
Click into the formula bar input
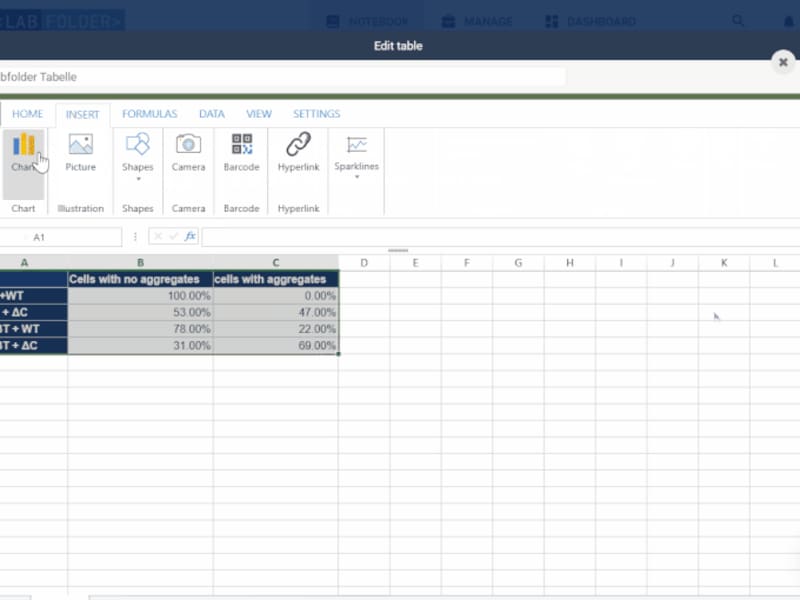click(x=501, y=237)
